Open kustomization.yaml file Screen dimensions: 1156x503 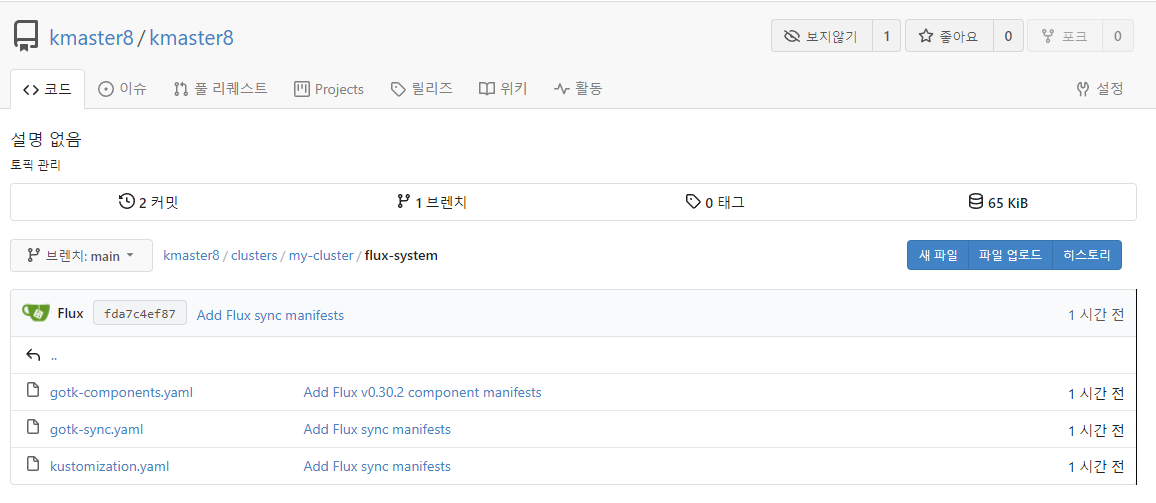pyautogui.click(x=110, y=466)
